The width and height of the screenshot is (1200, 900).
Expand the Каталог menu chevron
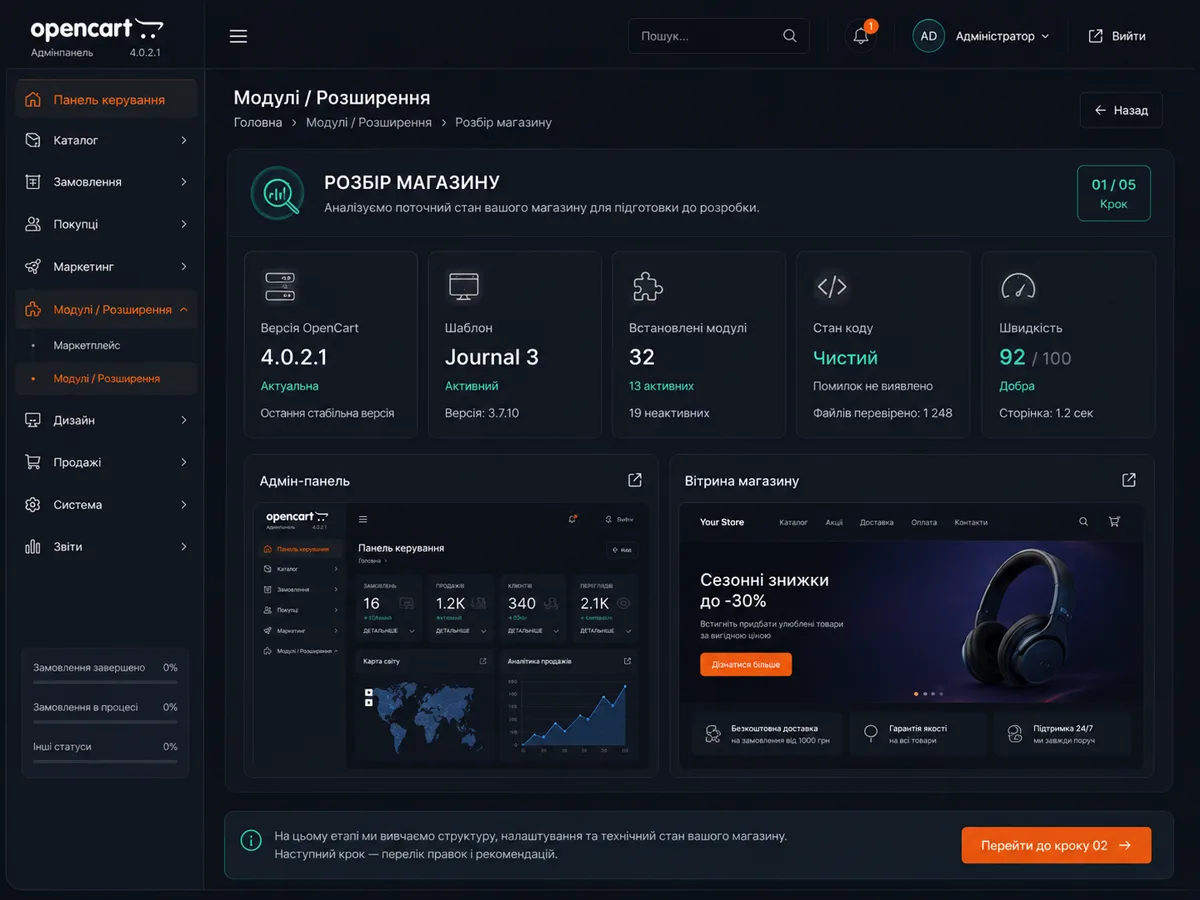tap(184, 140)
